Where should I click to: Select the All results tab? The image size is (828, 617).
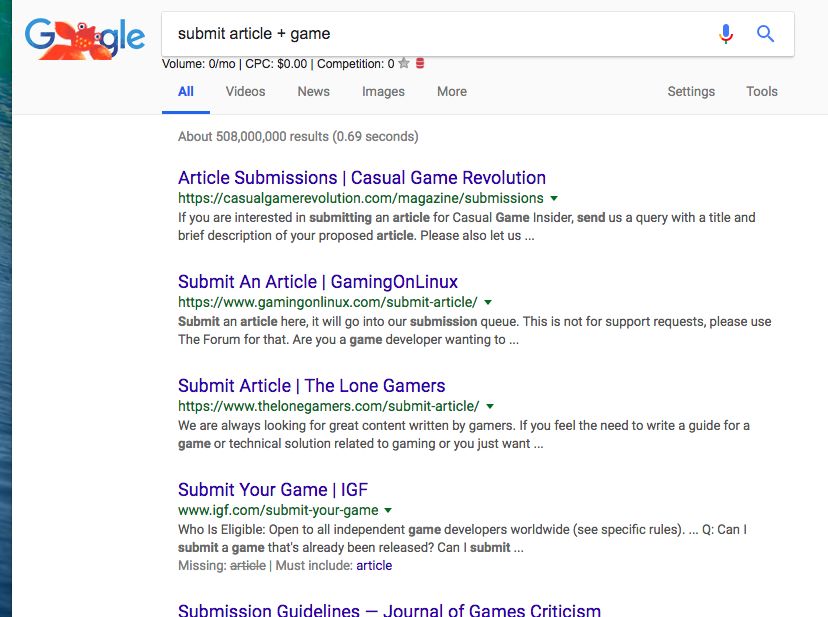[186, 92]
